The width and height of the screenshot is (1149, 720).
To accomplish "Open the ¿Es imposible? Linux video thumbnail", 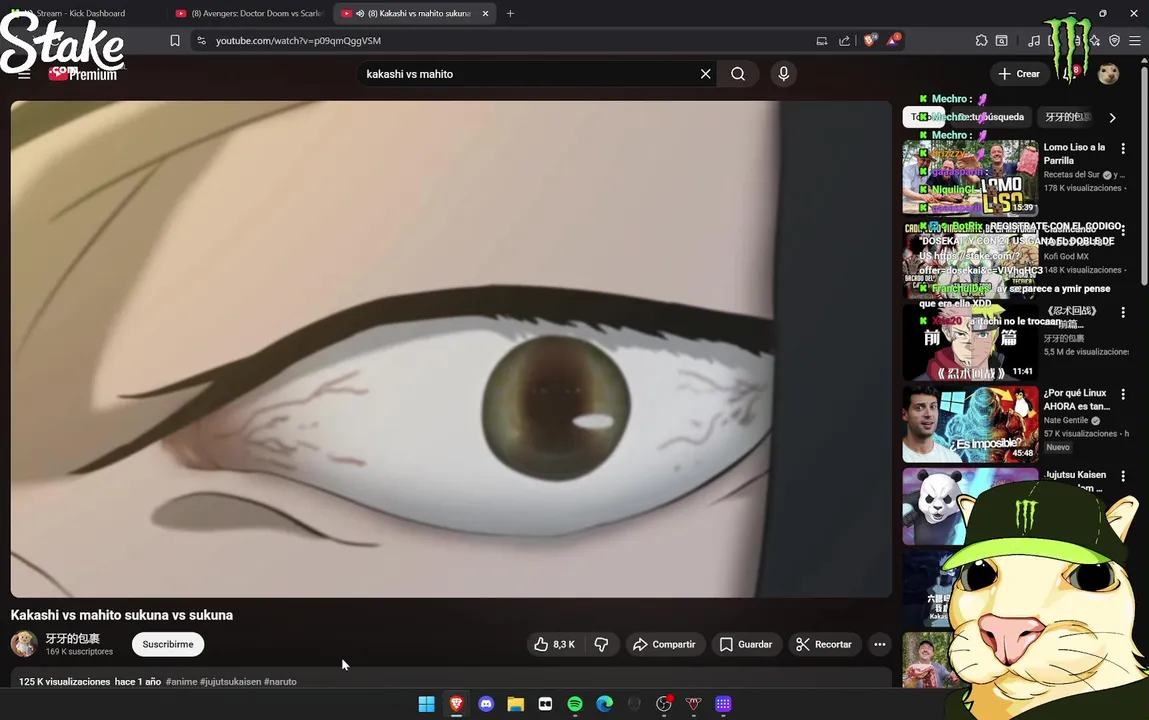I will coord(970,424).
